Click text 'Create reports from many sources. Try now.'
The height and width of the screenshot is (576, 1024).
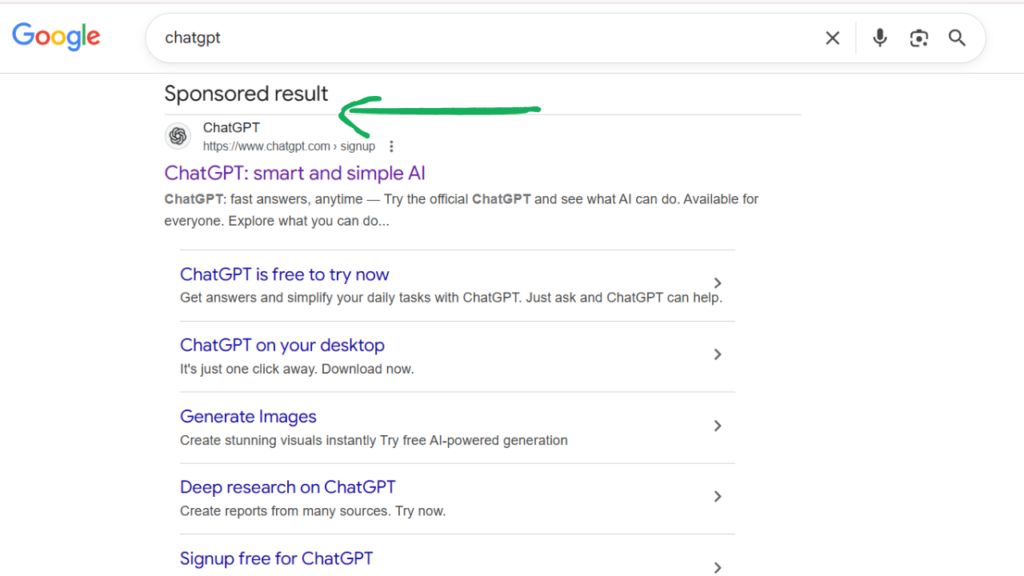(313, 511)
